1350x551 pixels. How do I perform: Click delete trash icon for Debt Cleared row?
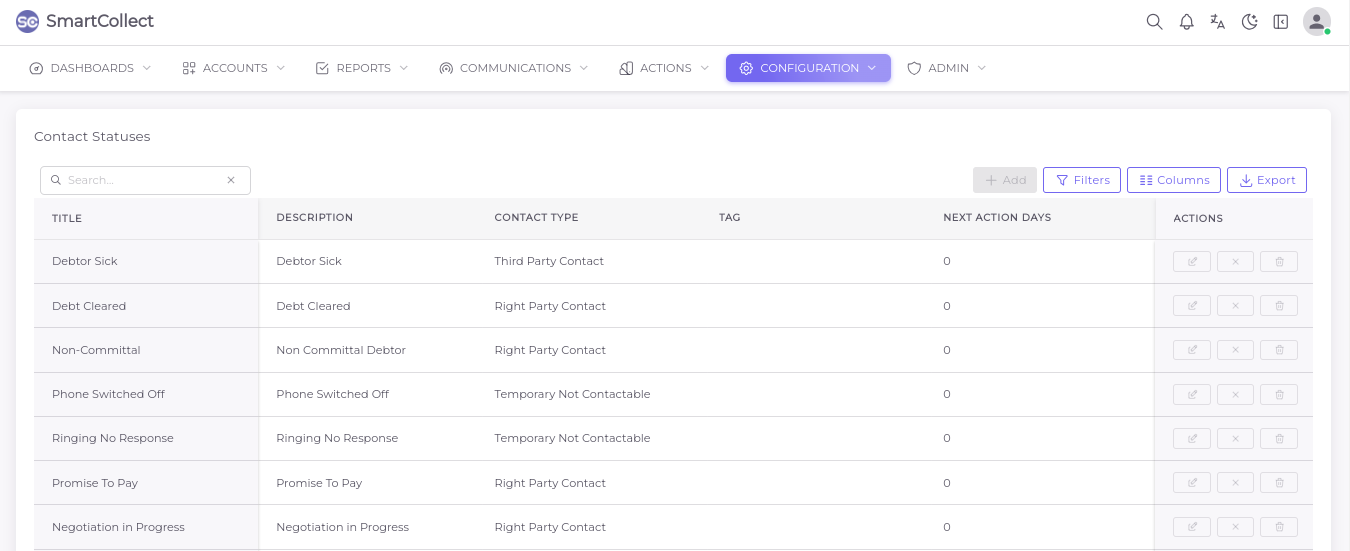pyautogui.click(x=1279, y=306)
